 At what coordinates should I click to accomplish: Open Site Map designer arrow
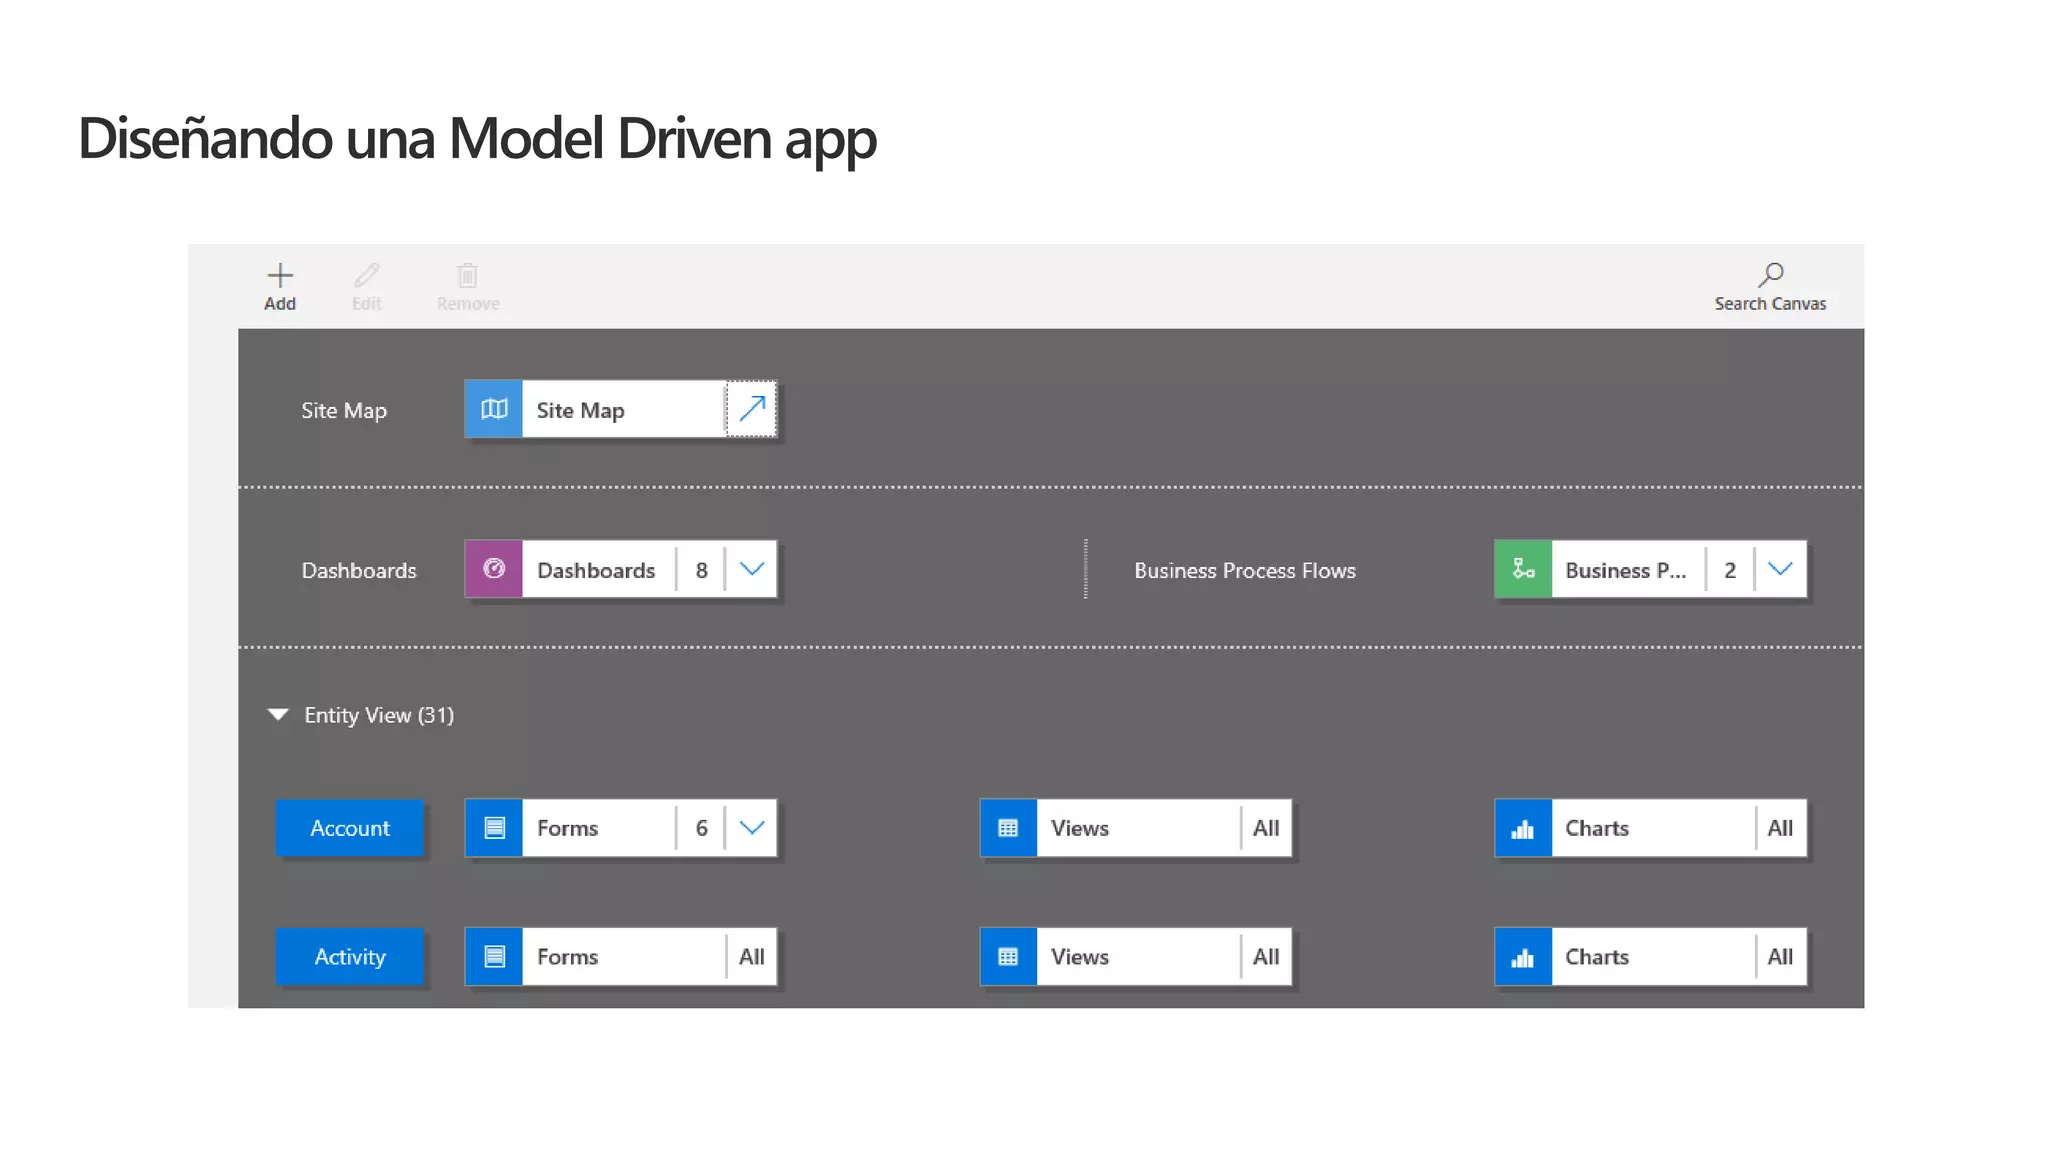752,409
